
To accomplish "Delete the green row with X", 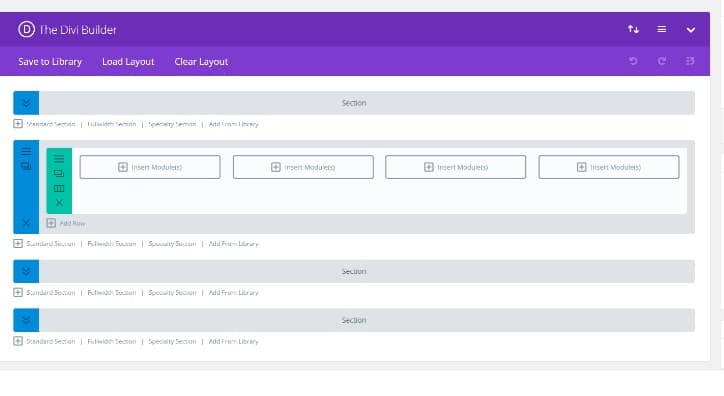I will coord(59,203).
